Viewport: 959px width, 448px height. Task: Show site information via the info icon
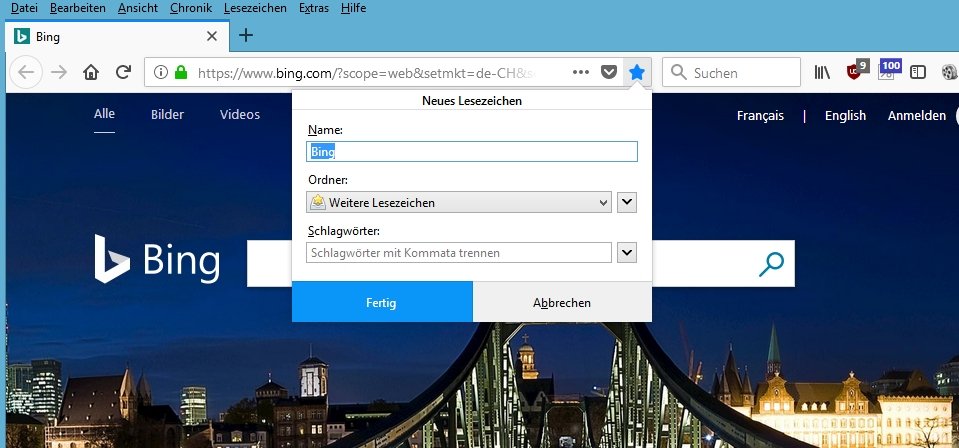tap(161, 72)
